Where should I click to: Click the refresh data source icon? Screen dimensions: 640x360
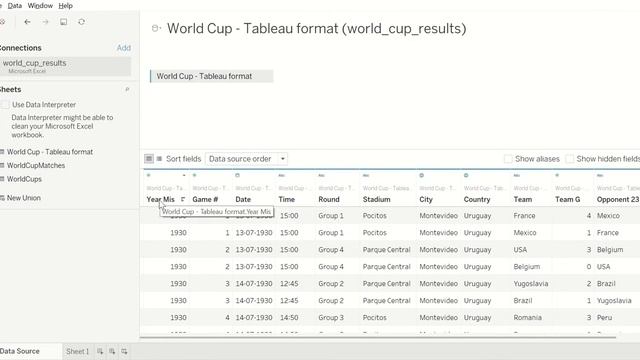(x=82, y=22)
